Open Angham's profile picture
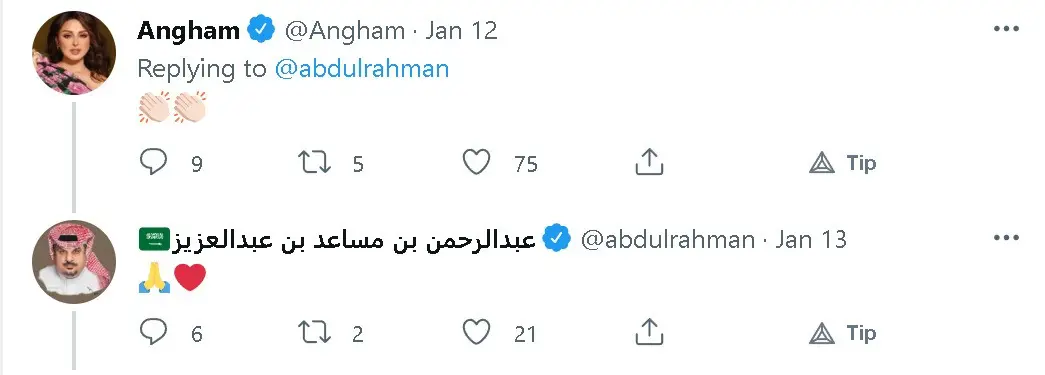The height and width of the screenshot is (375, 1045). (x=74, y=53)
